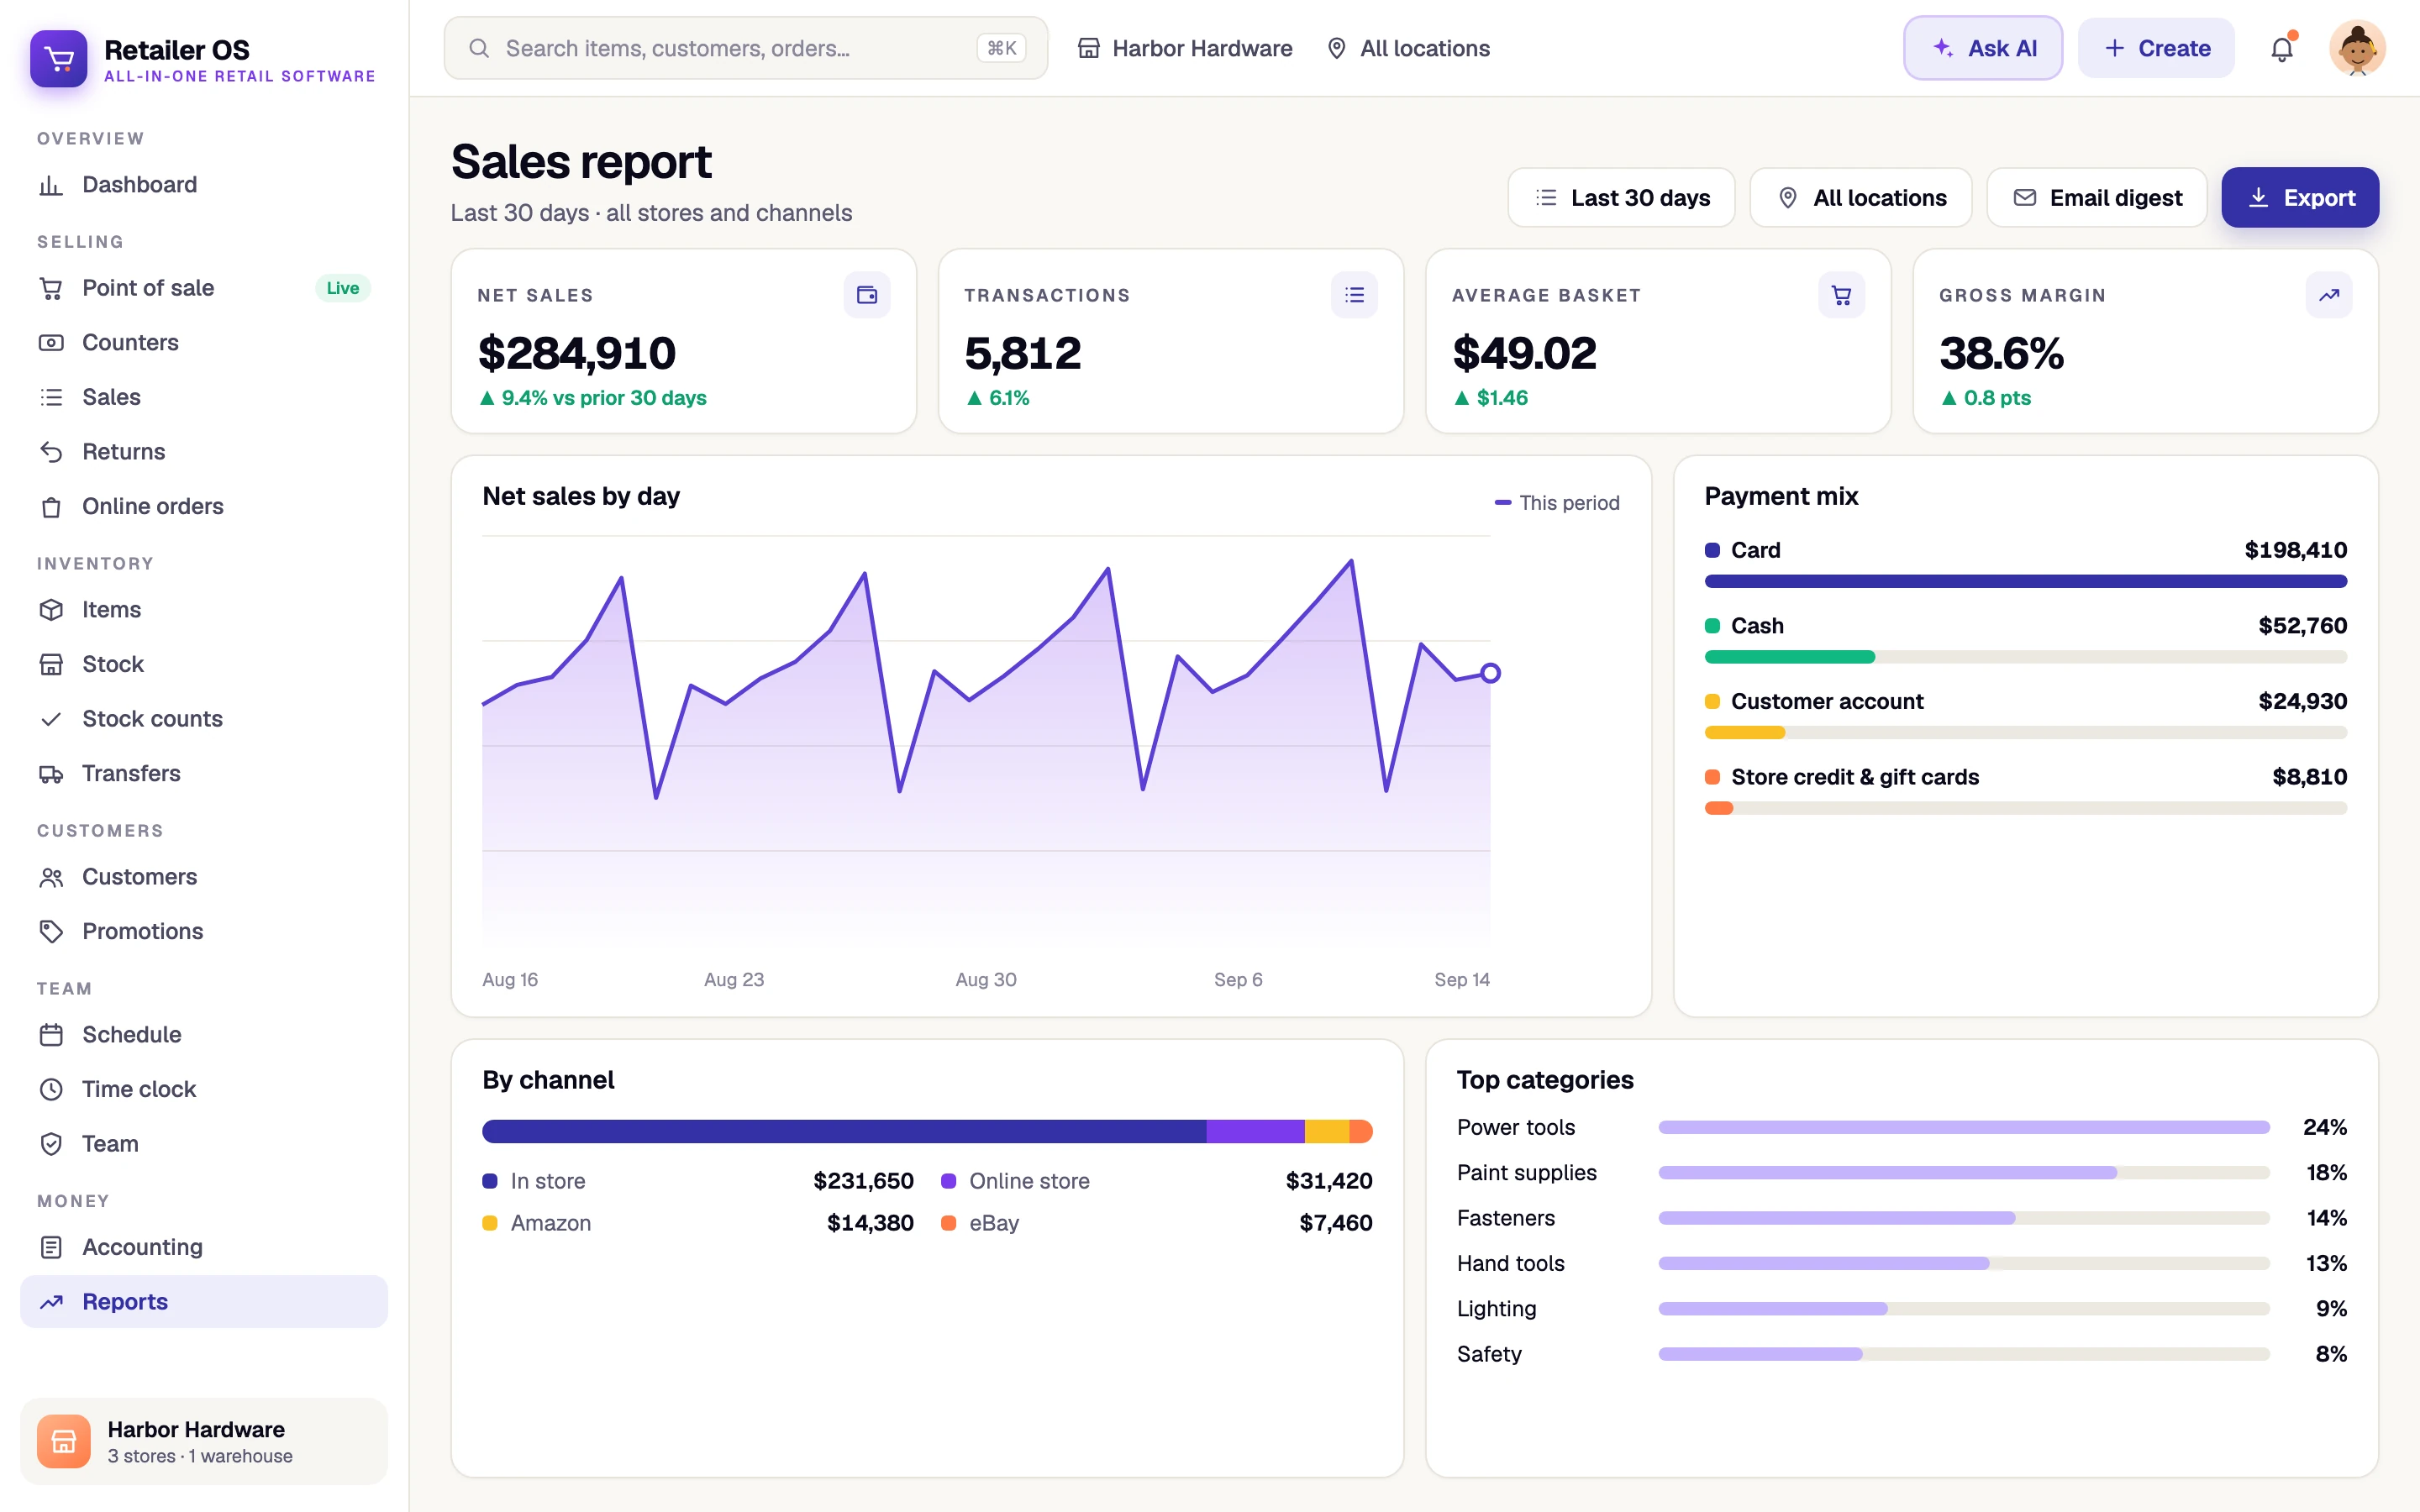Click the Returns undo arrow icon
2420x1512 pixels.
tap(51, 452)
